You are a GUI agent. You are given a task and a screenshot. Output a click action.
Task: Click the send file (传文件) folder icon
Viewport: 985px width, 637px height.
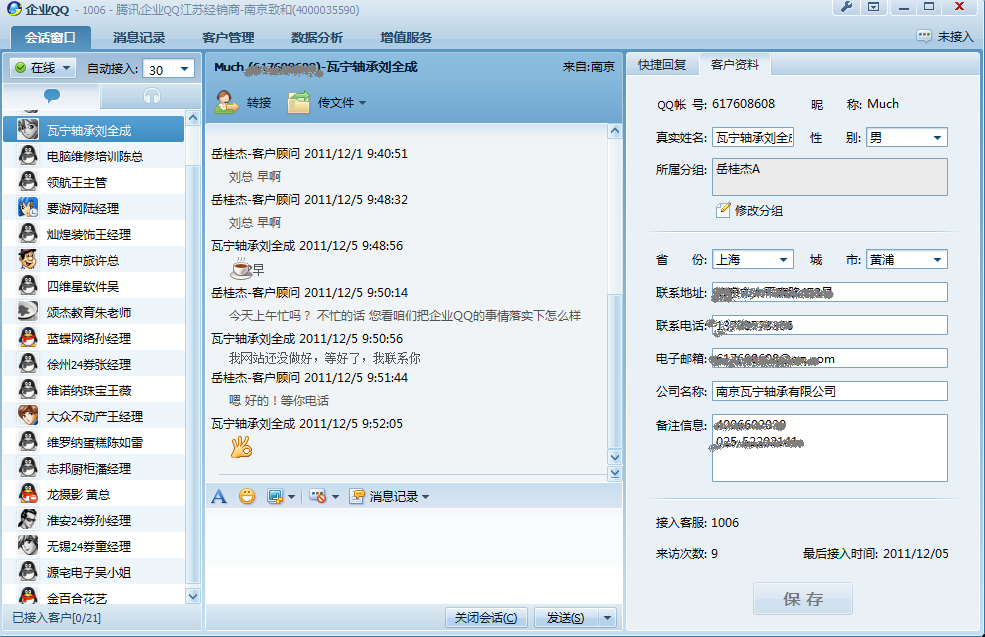[298, 102]
